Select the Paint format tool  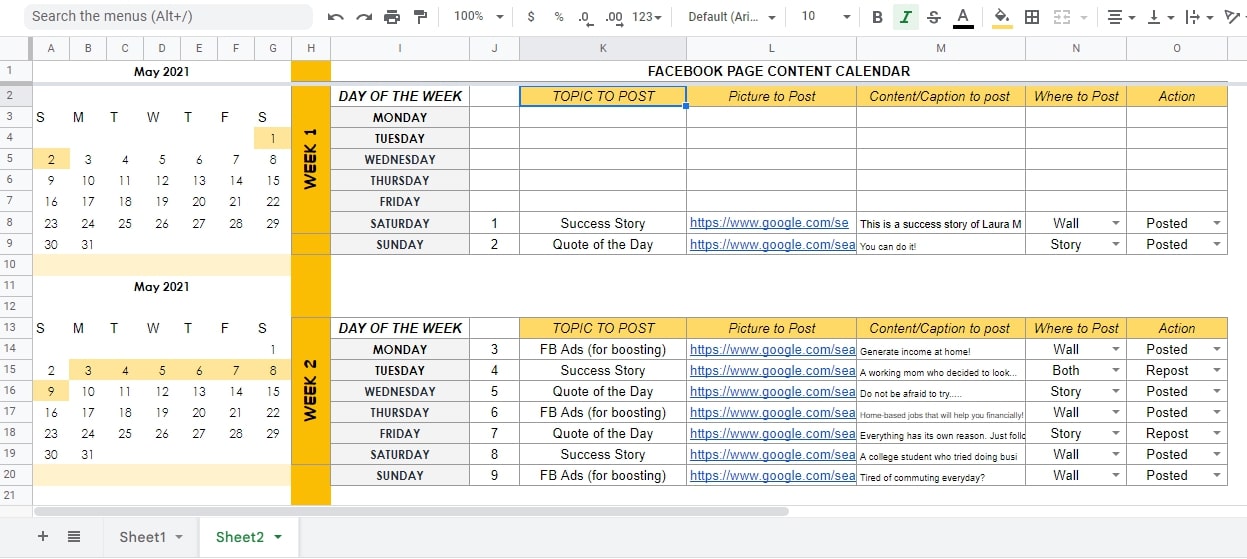pyautogui.click(x=420, y=17)
